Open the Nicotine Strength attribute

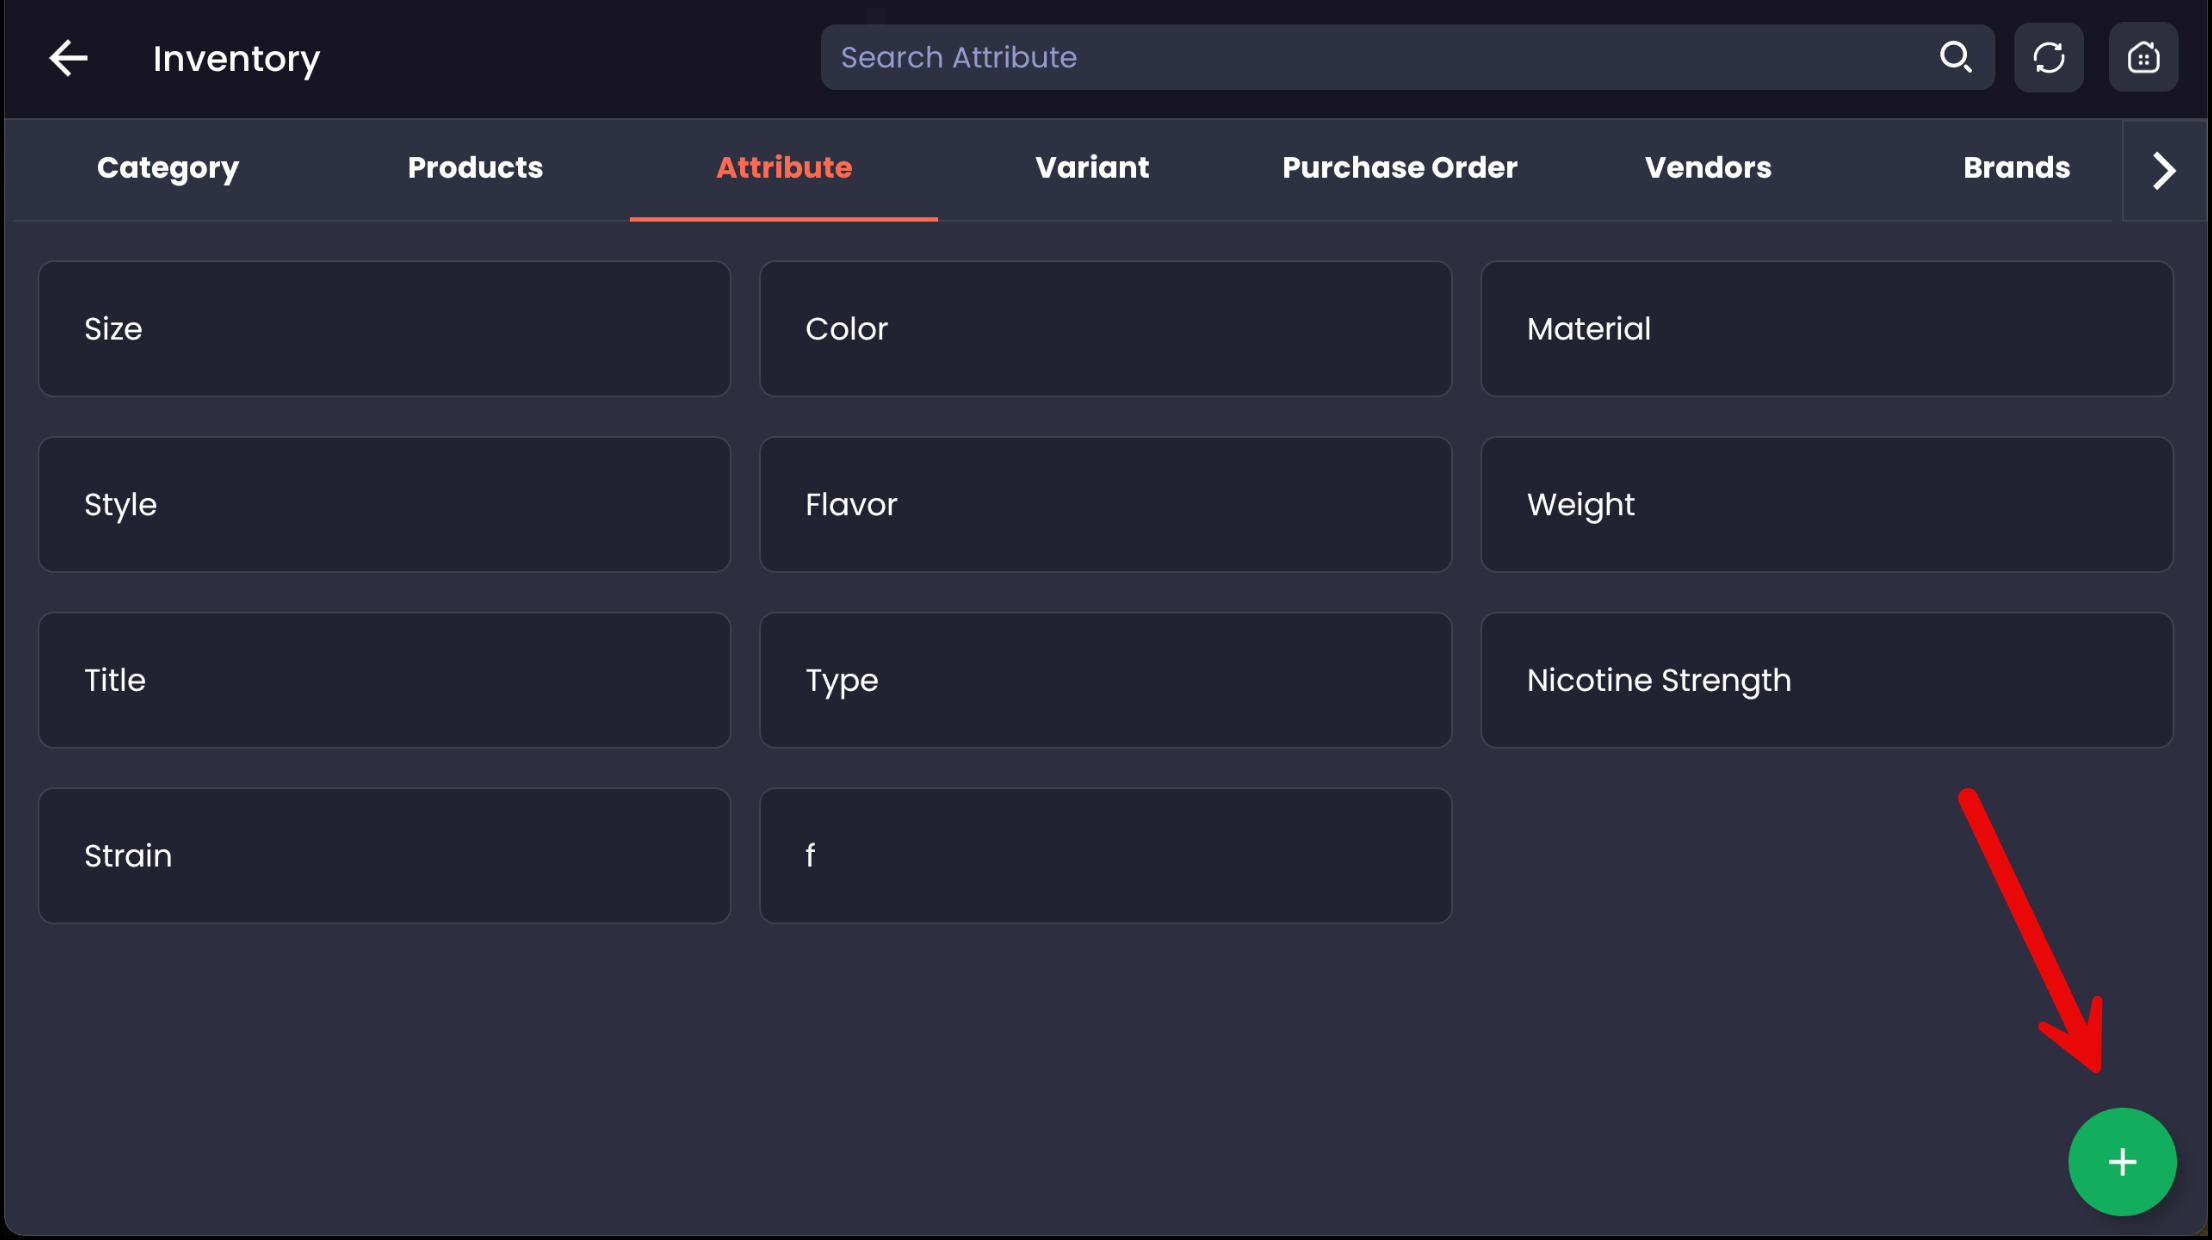(1826, 680)
